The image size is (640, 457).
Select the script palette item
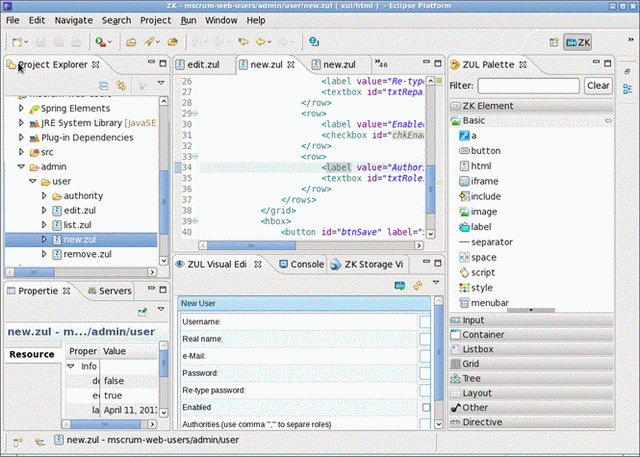(477, 273)
